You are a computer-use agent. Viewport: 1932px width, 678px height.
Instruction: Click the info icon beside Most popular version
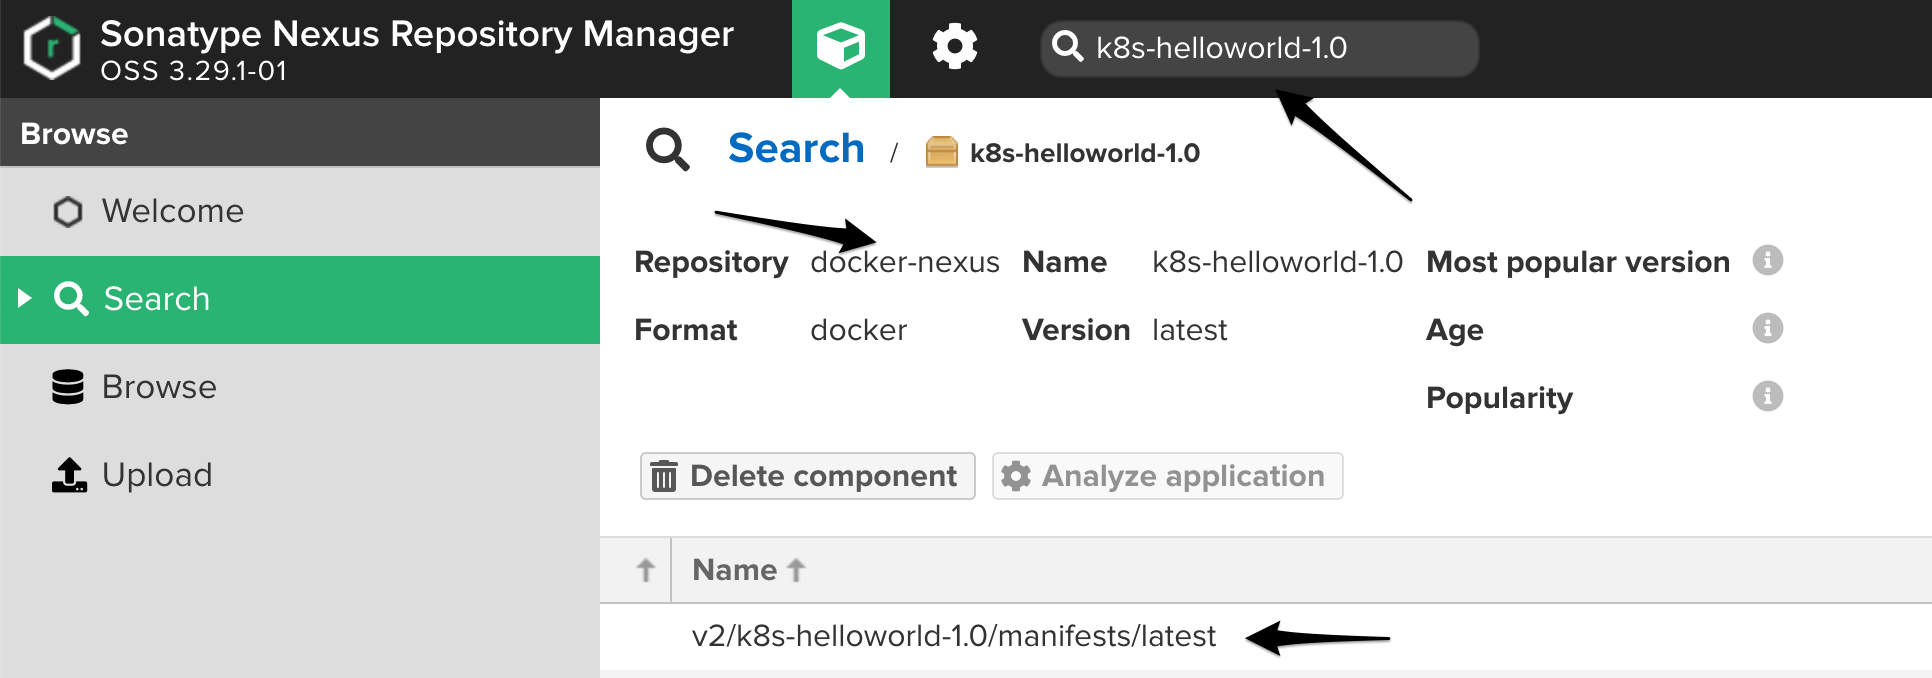coord(1767,261)
